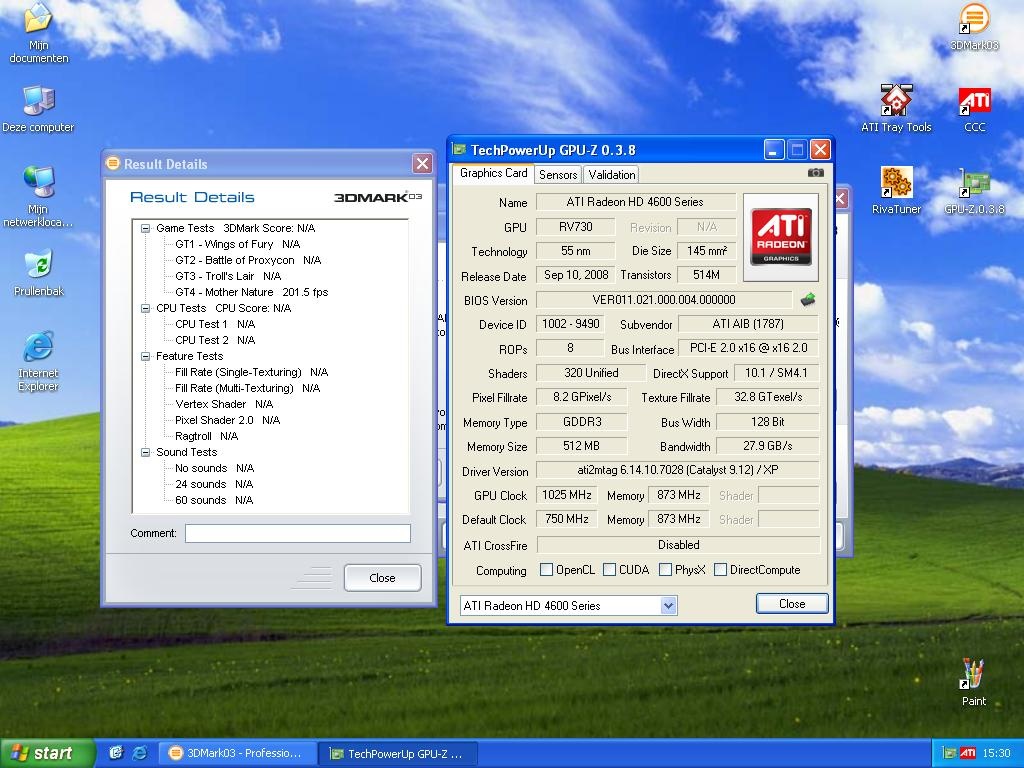
Task: Open the ATI Radeon HD 4600 dropdown
Action: pos(668,605)
